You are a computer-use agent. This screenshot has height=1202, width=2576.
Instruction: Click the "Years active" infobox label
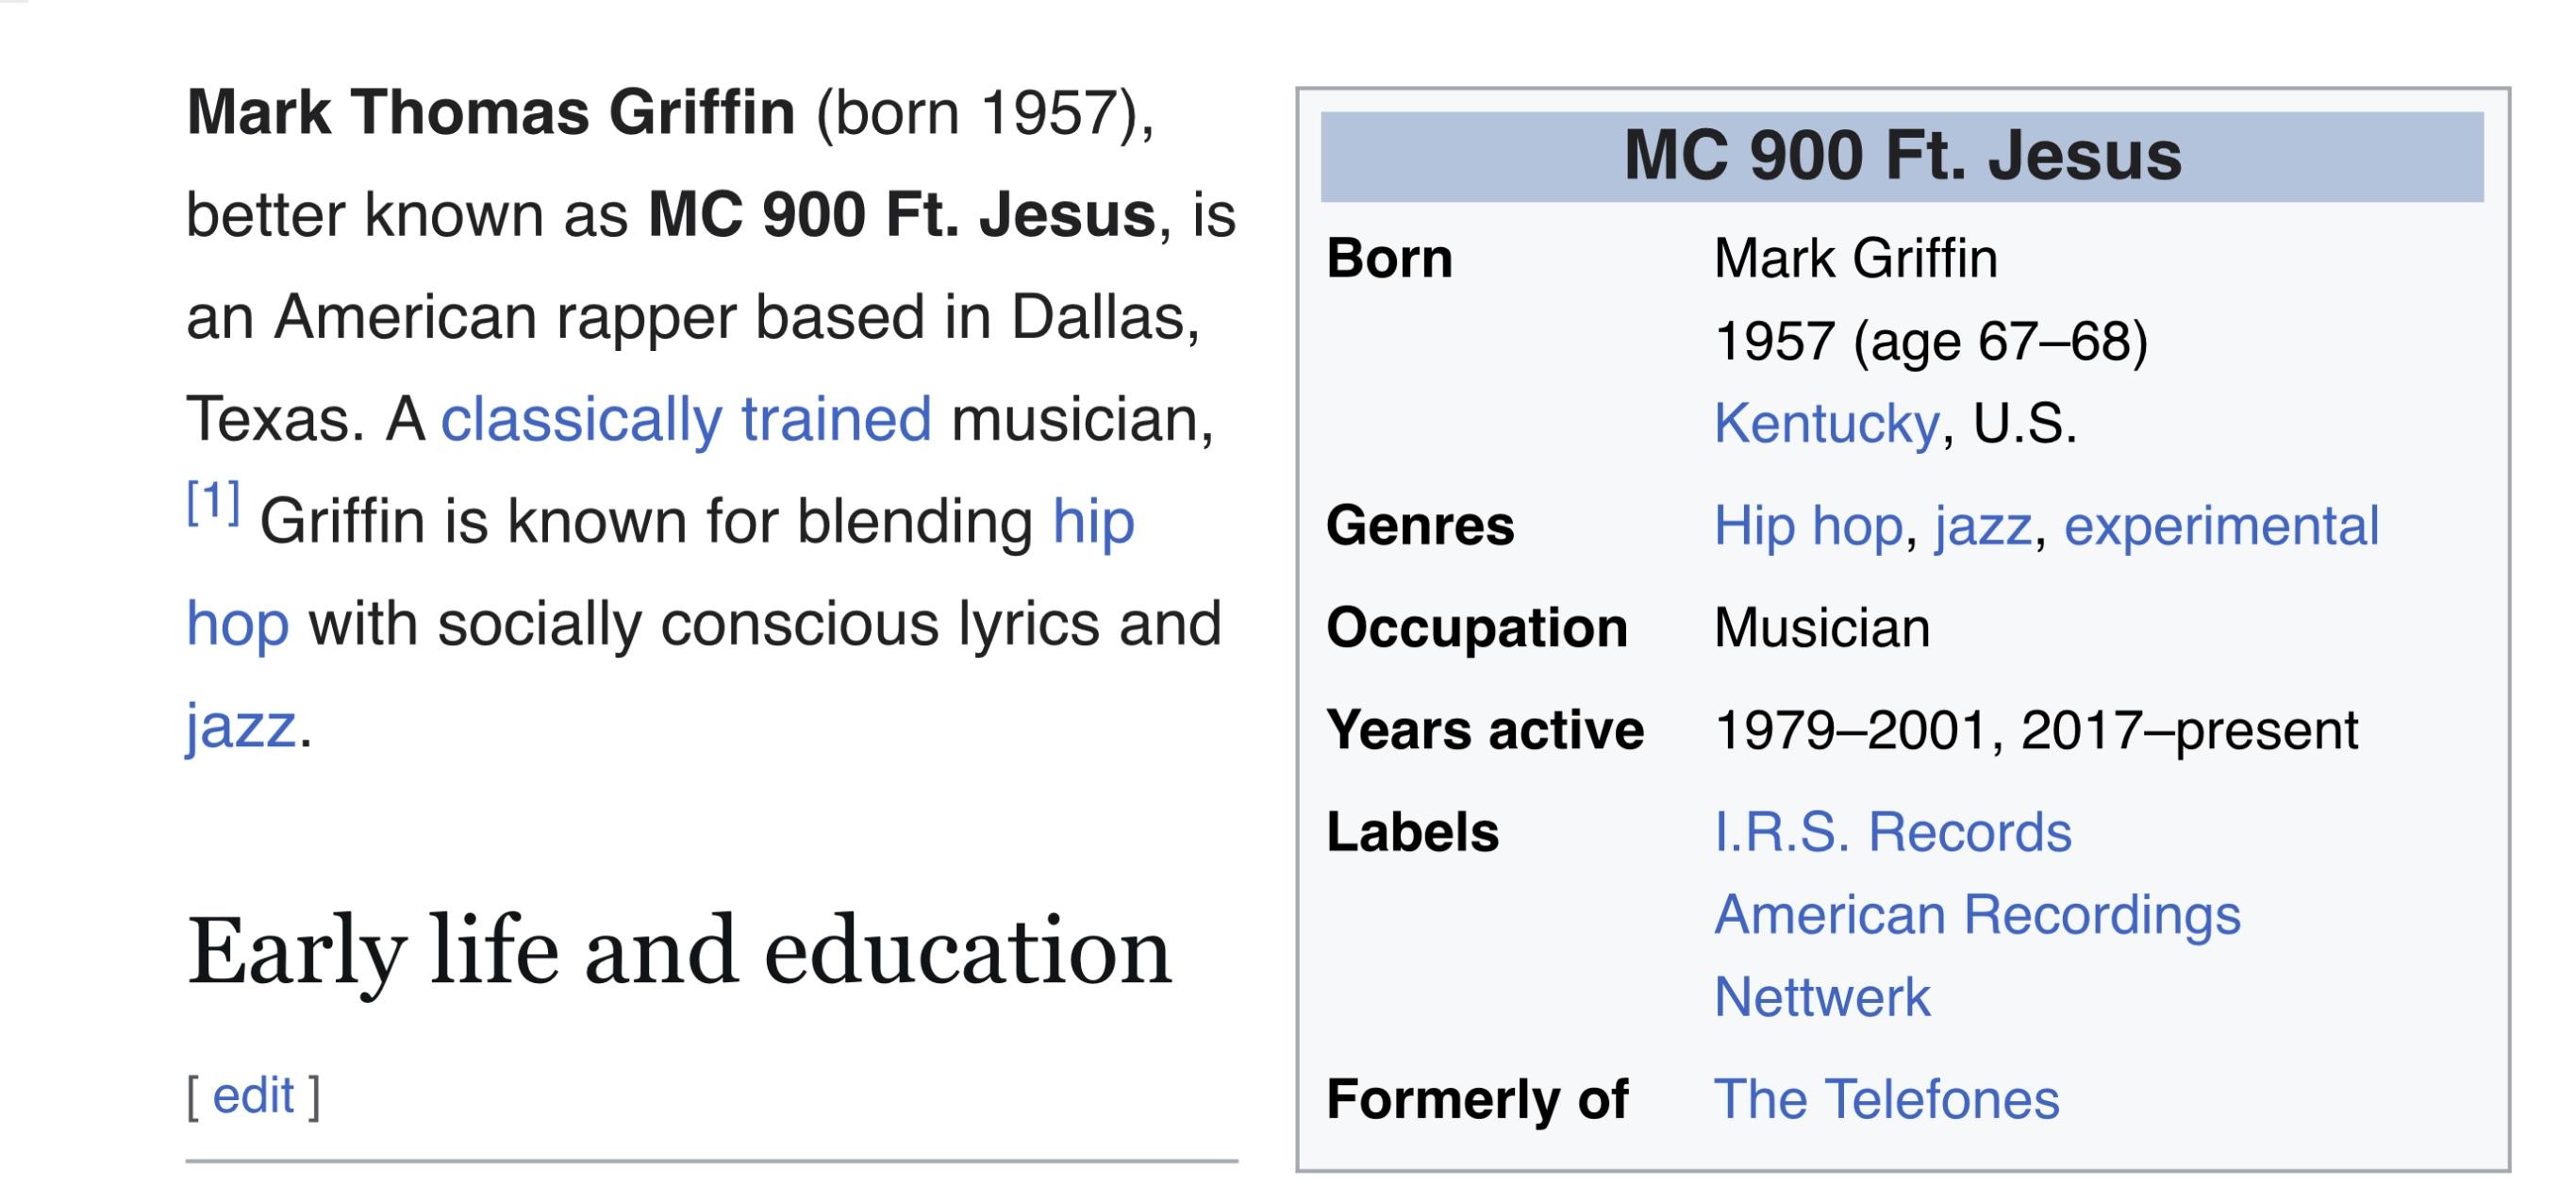(1484, 730)
